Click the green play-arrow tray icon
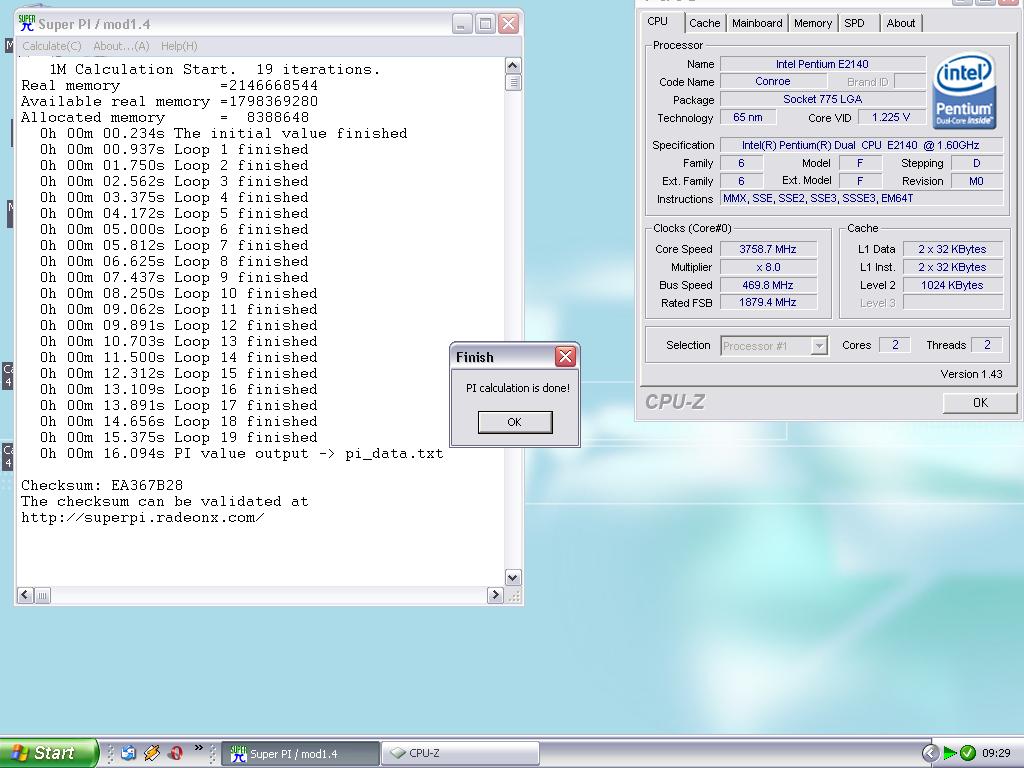1024x768 pixels. [950, 753]
